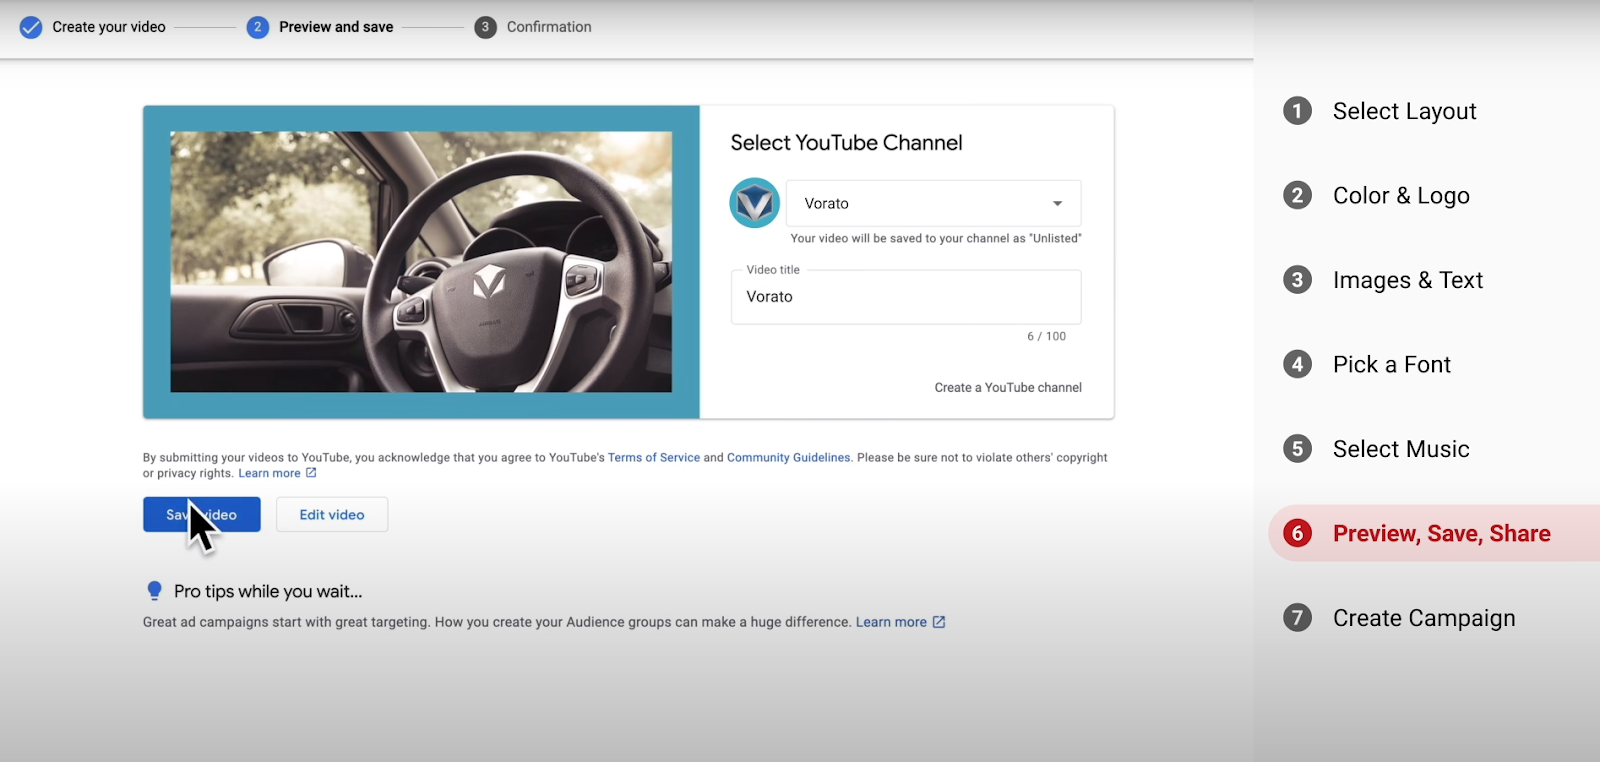
Task: Click the Edit video button
Action: [332, 515]
